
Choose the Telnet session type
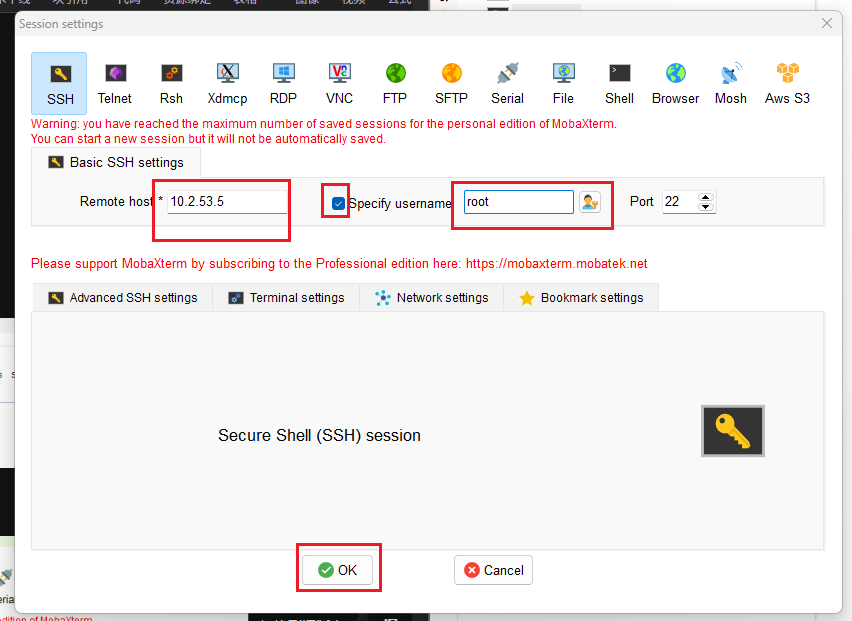pos(115,84)
